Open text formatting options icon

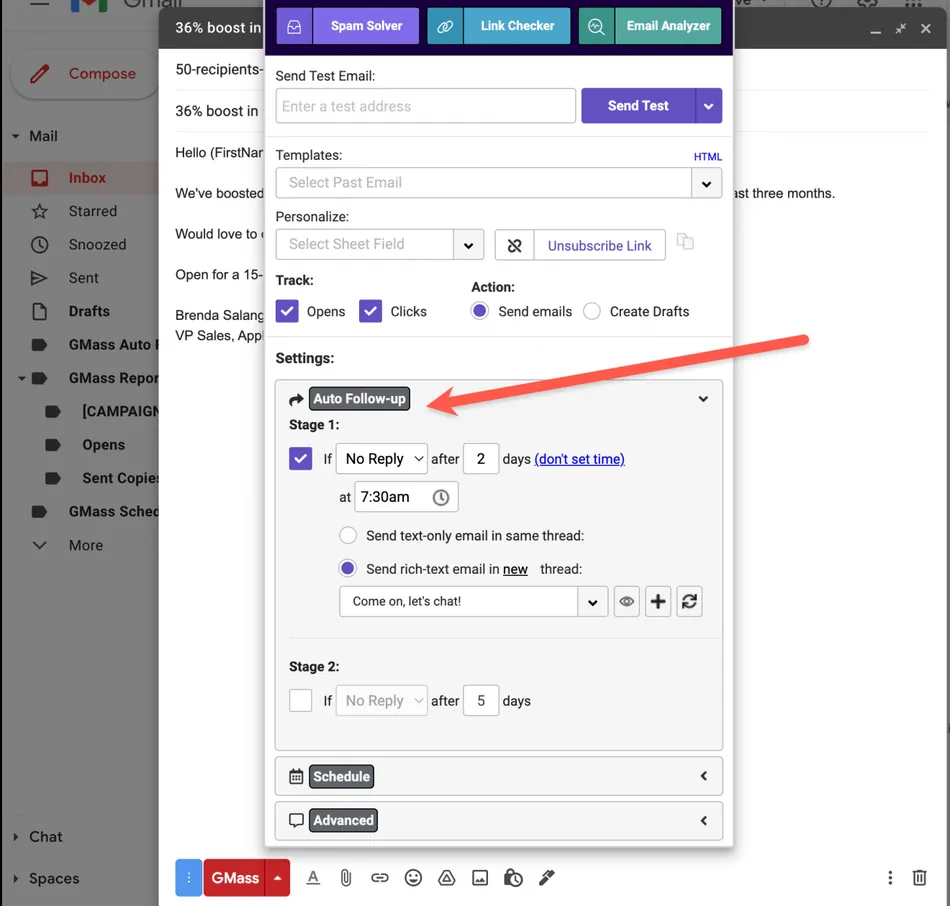click(x=313, y=878)
